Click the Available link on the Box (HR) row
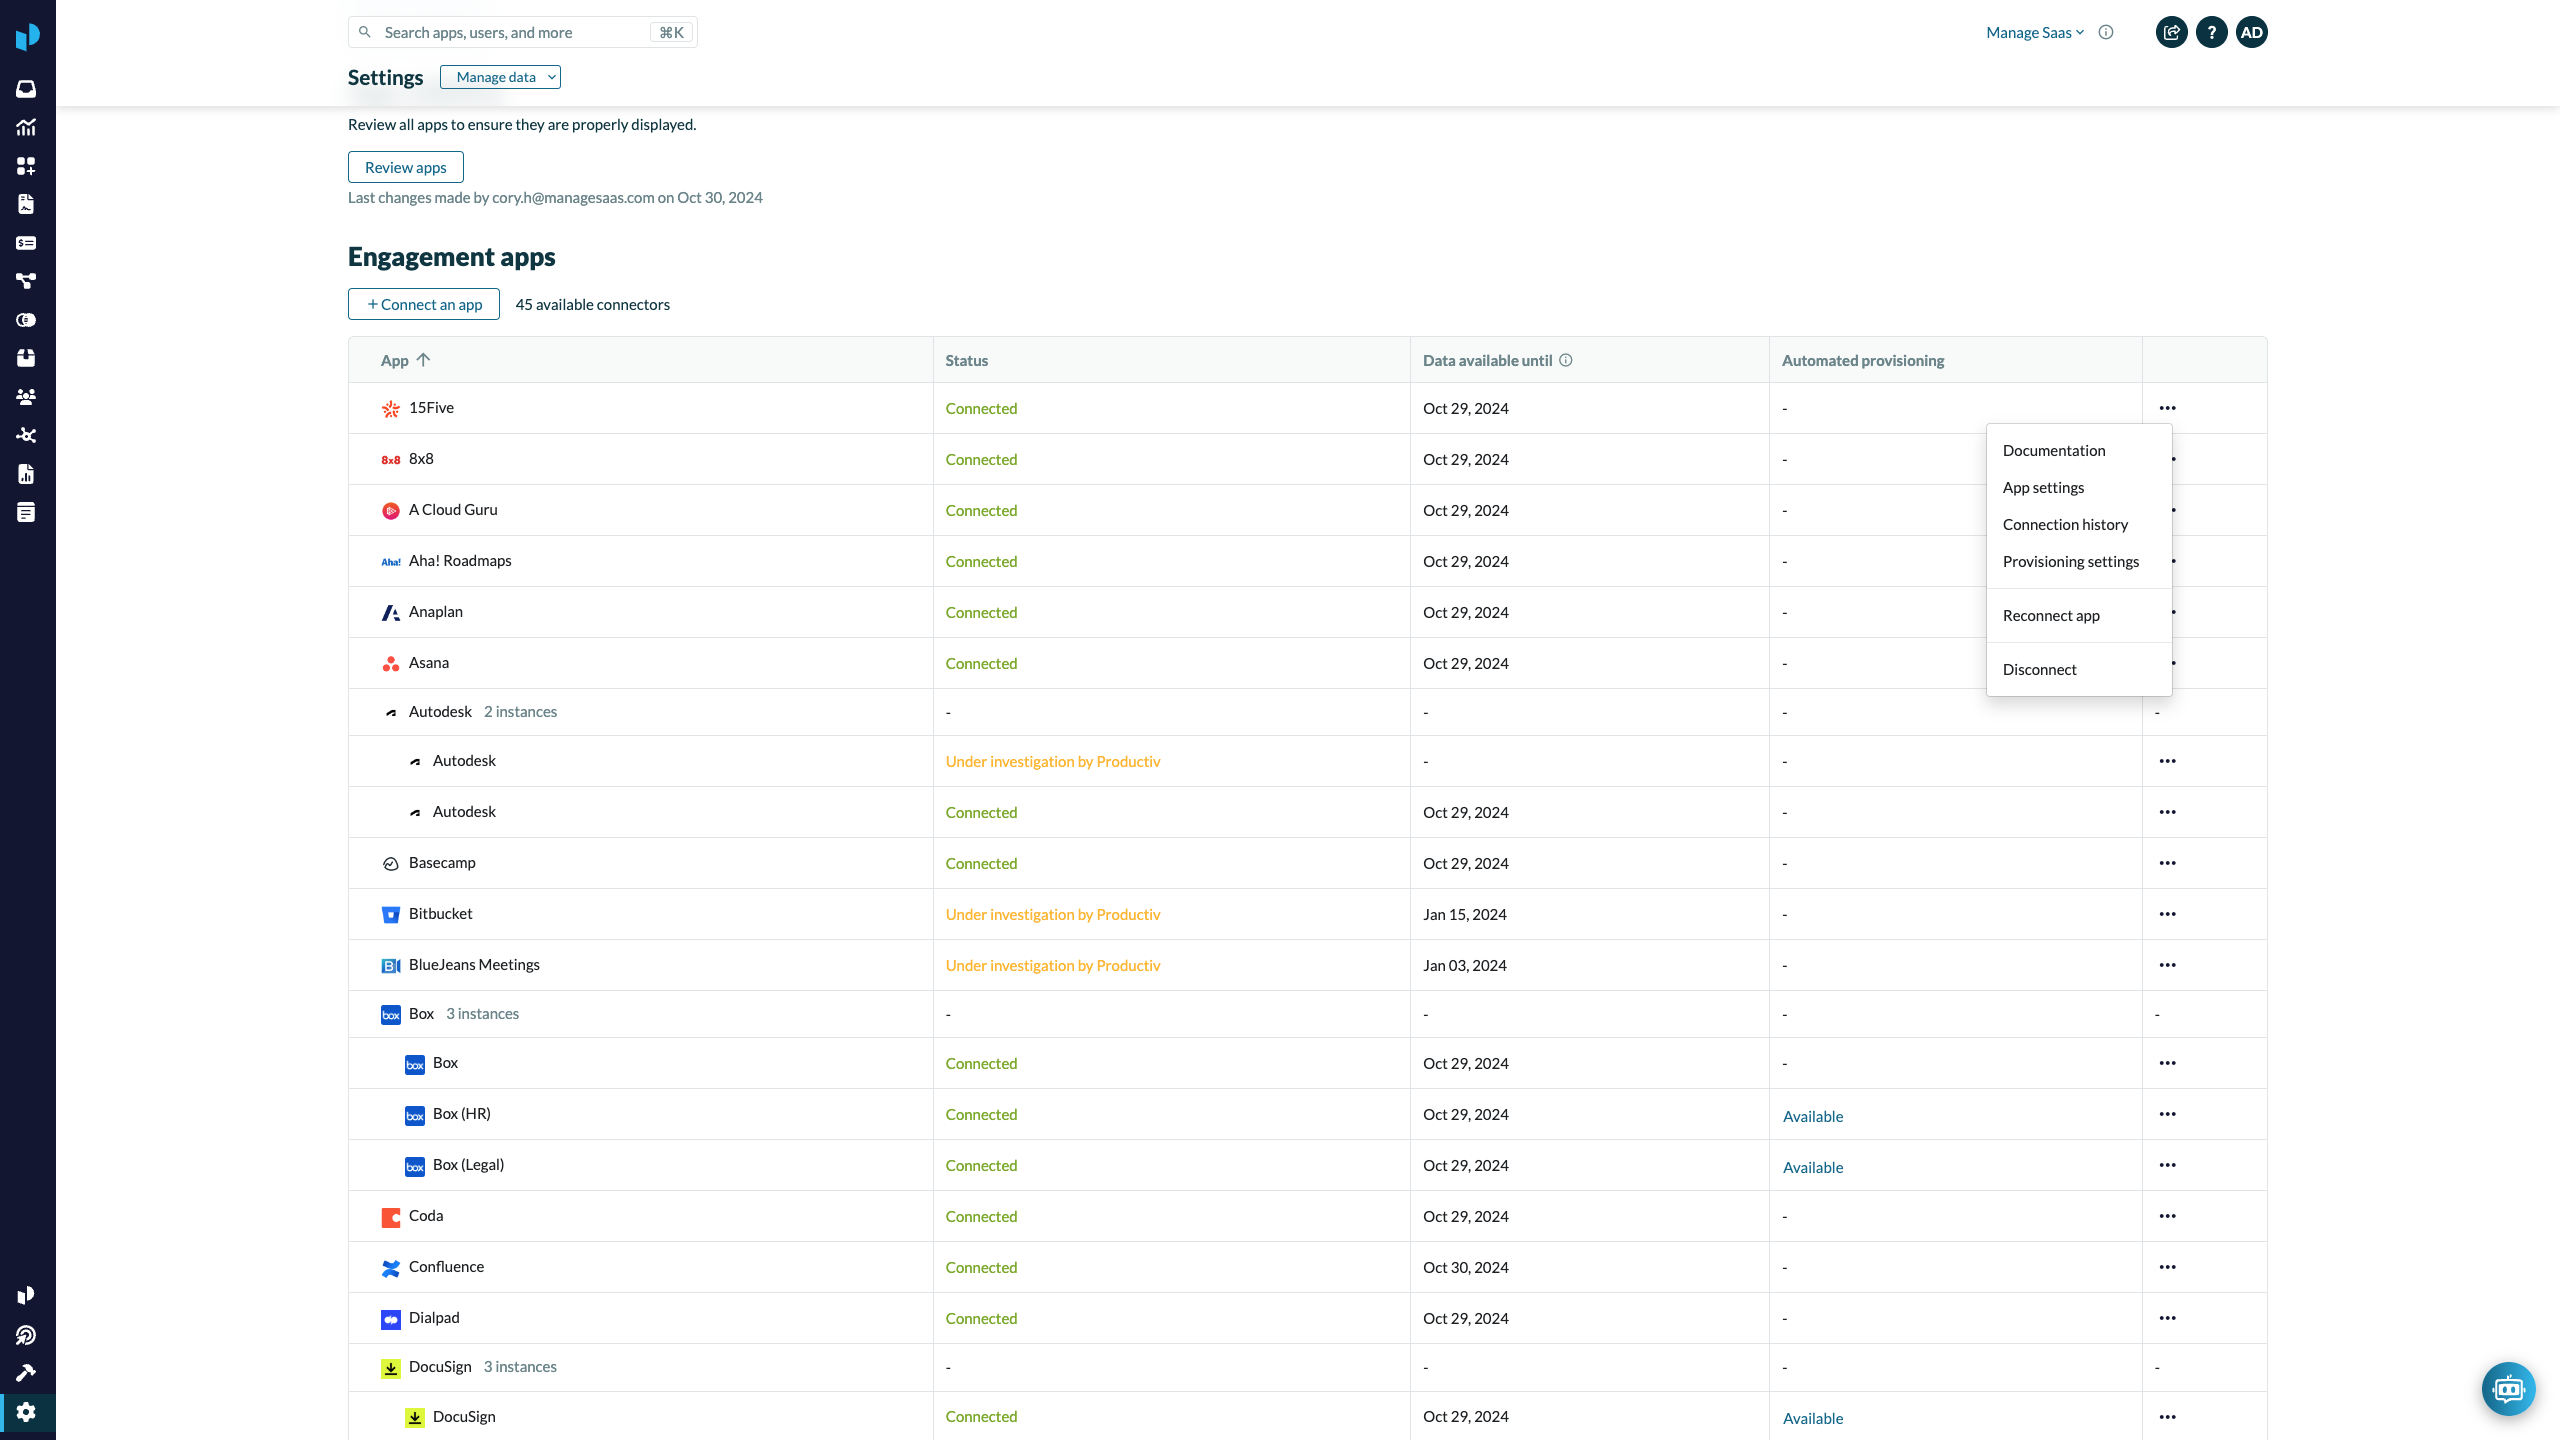The width and height of the screenshot is (2560, 1440). coord(1813,1116)
